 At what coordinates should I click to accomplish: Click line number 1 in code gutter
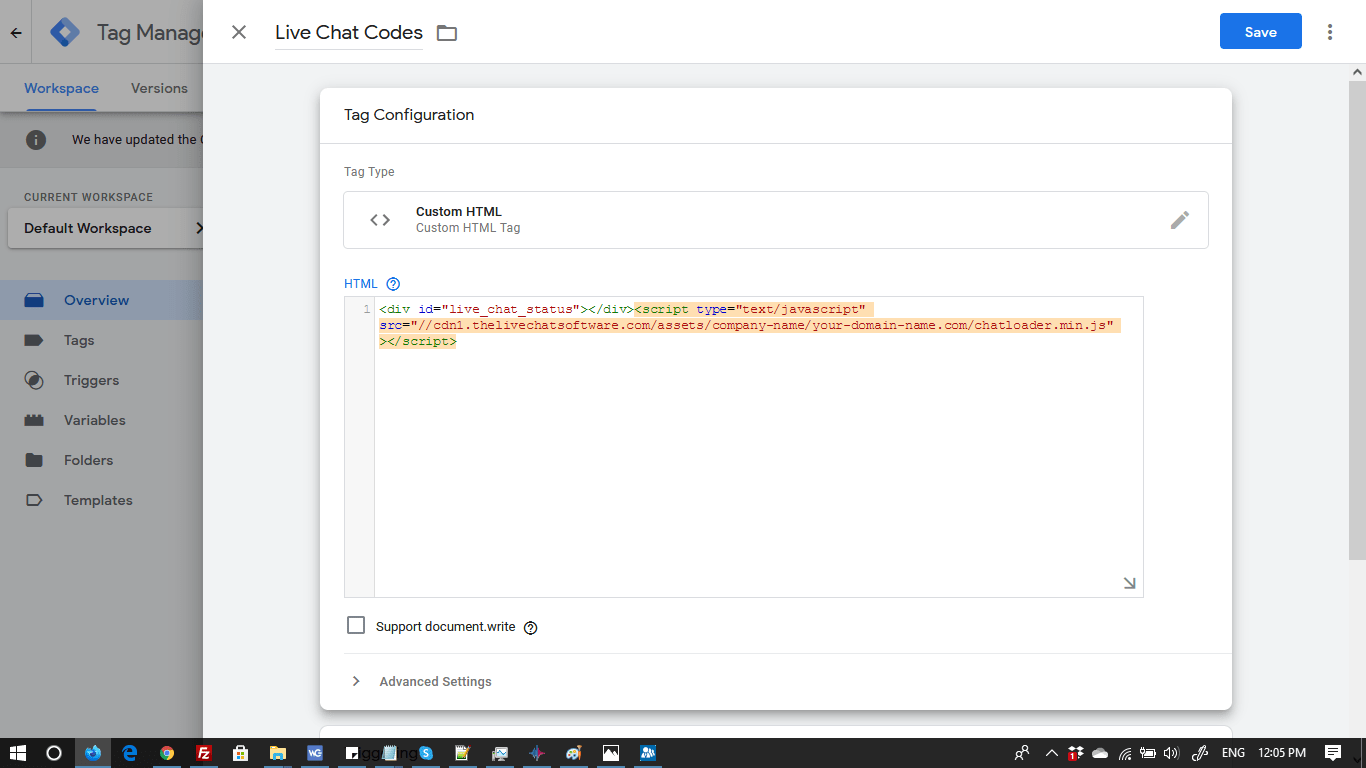[367, 310]
